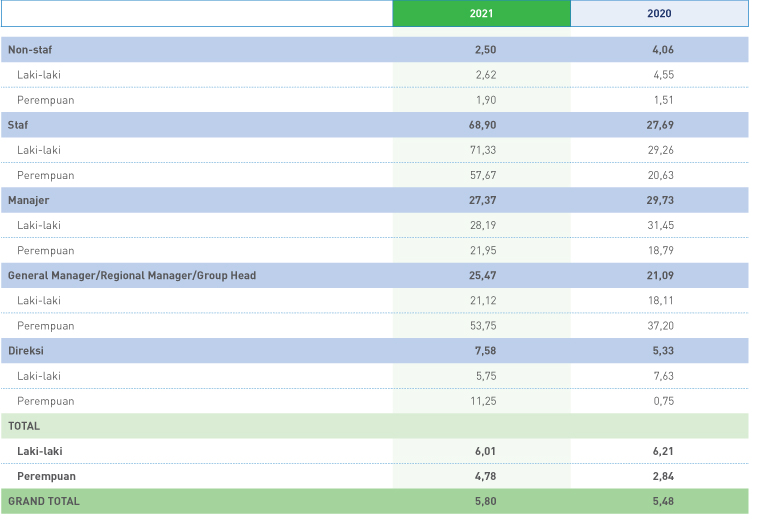Screen dimensions: 757x527
Task: Select total Perempuan 2020 value 2,84
Action: (663, 476)
